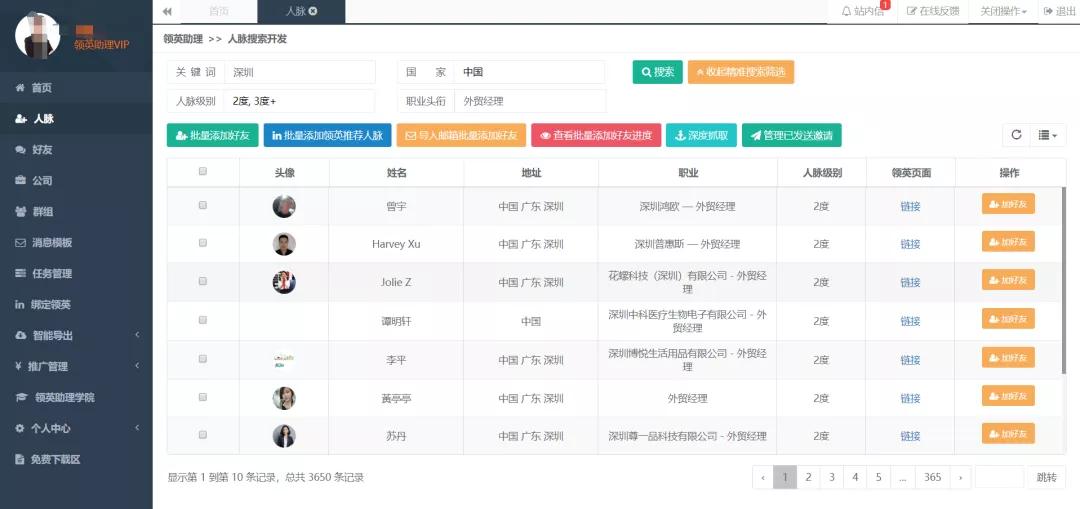Click the 职业头衔 input field

click(x=530, y=101)
